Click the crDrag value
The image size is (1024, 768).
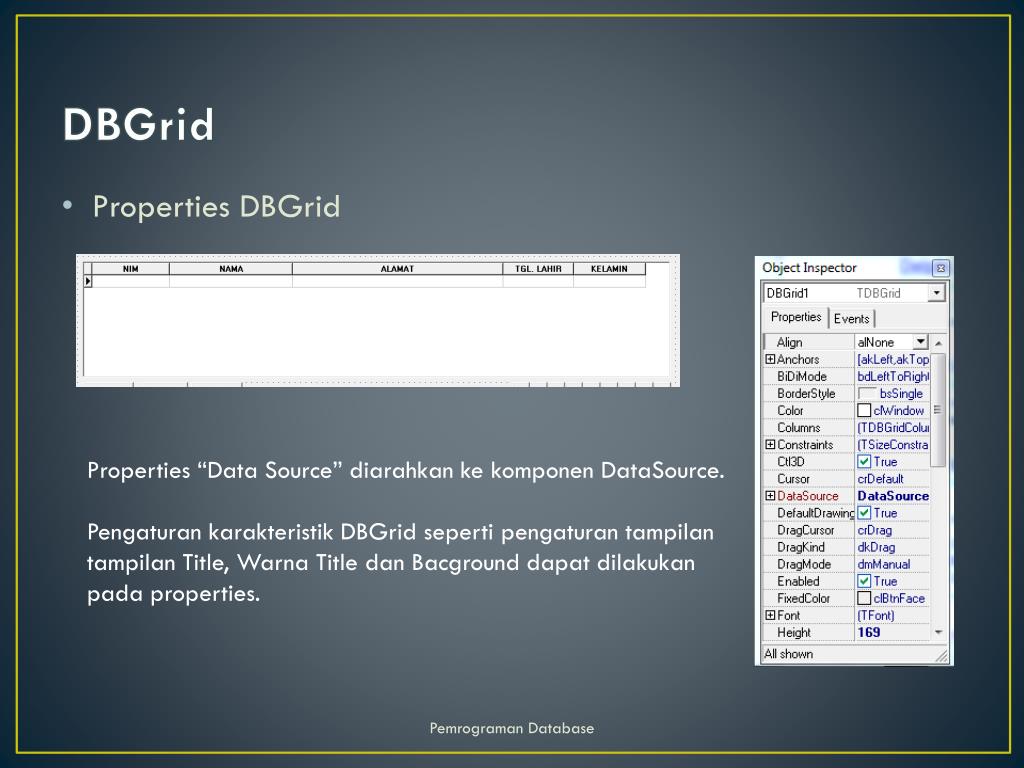click(874, 530)
